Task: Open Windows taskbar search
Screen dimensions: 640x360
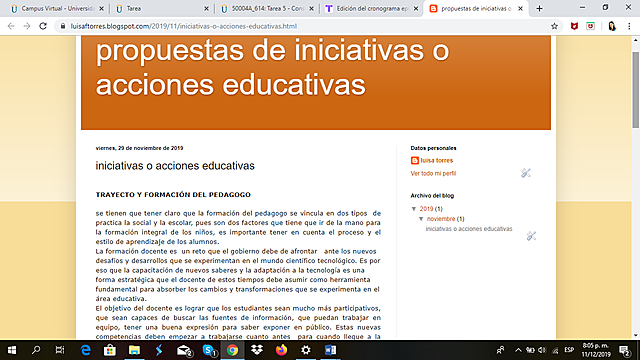Action: (36, 350)
